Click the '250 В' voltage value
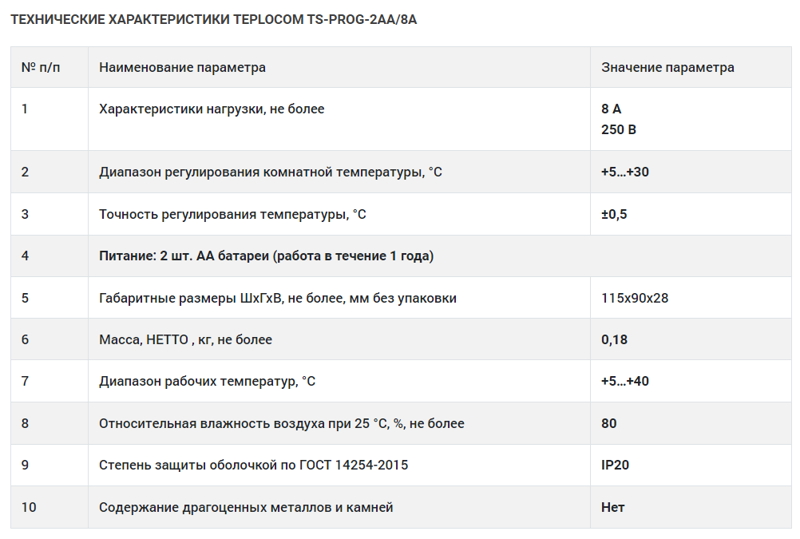This screenshot has height=539, width=800. (618, 130)
